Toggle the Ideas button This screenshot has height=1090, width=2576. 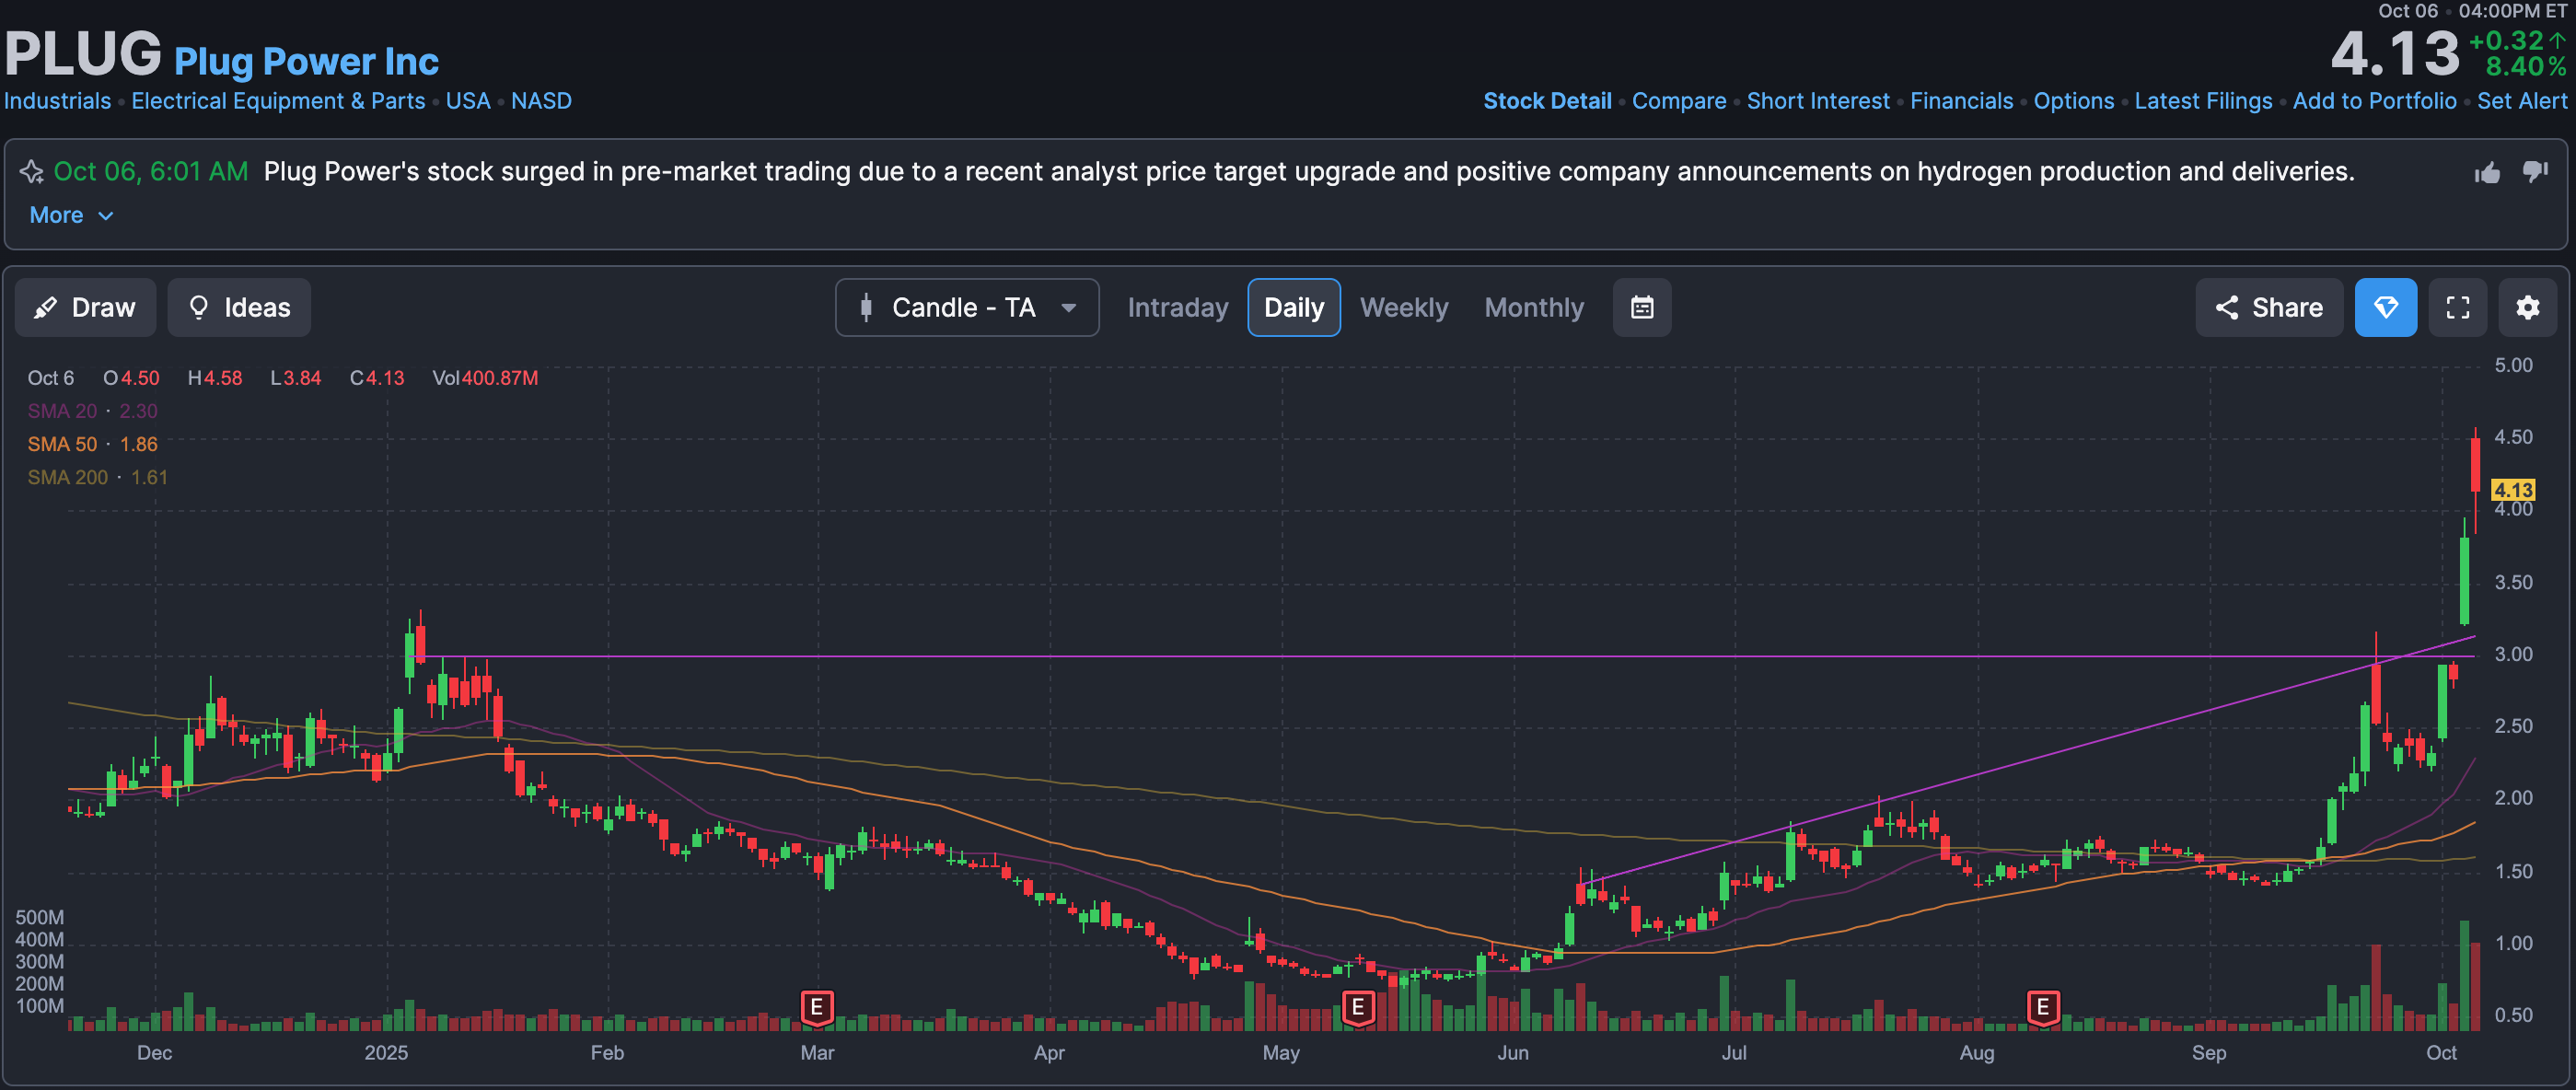click(239, 307)
